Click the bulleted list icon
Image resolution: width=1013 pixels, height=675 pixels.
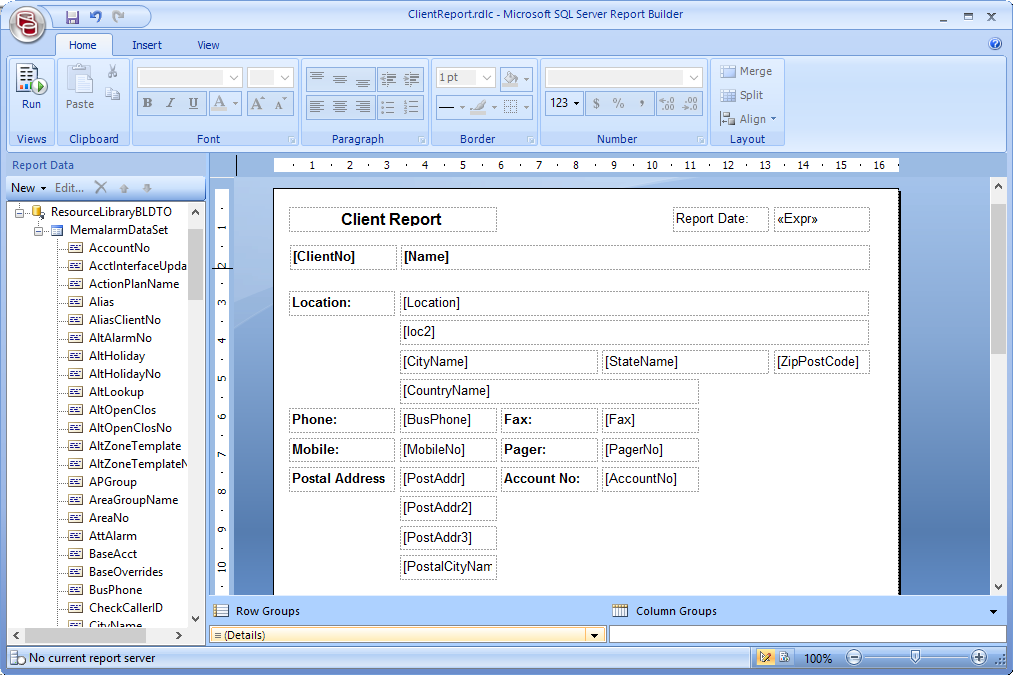(388, 107)
